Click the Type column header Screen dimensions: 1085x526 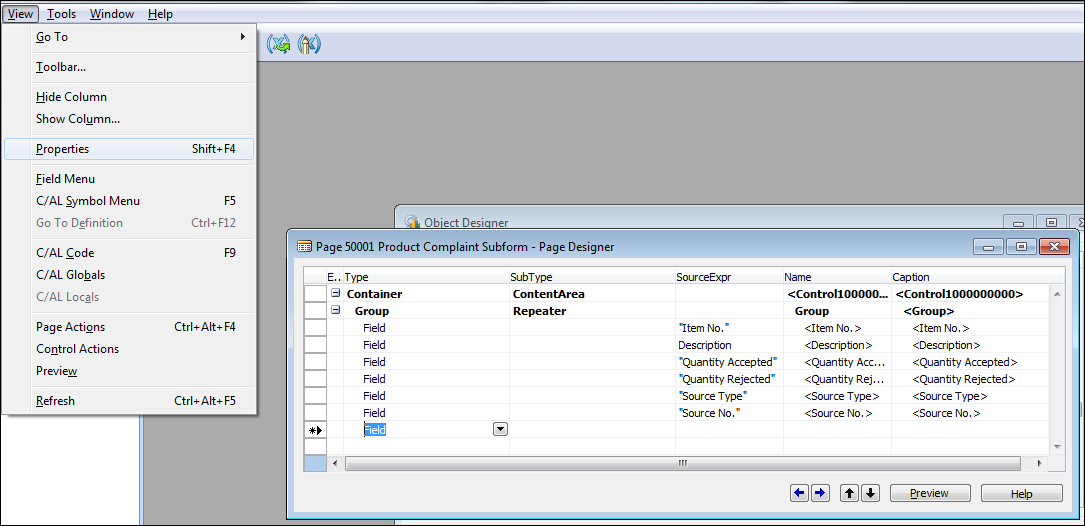426,277
